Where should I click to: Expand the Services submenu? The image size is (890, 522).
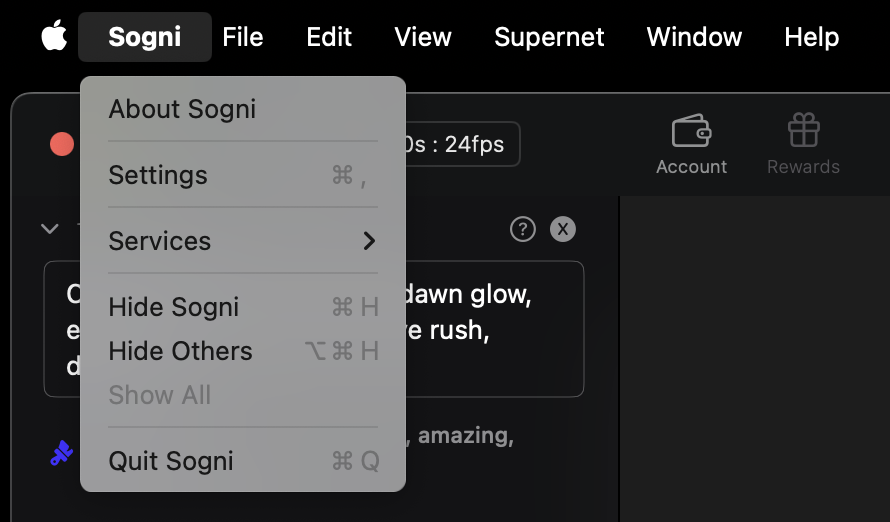[x=243, y=241]
